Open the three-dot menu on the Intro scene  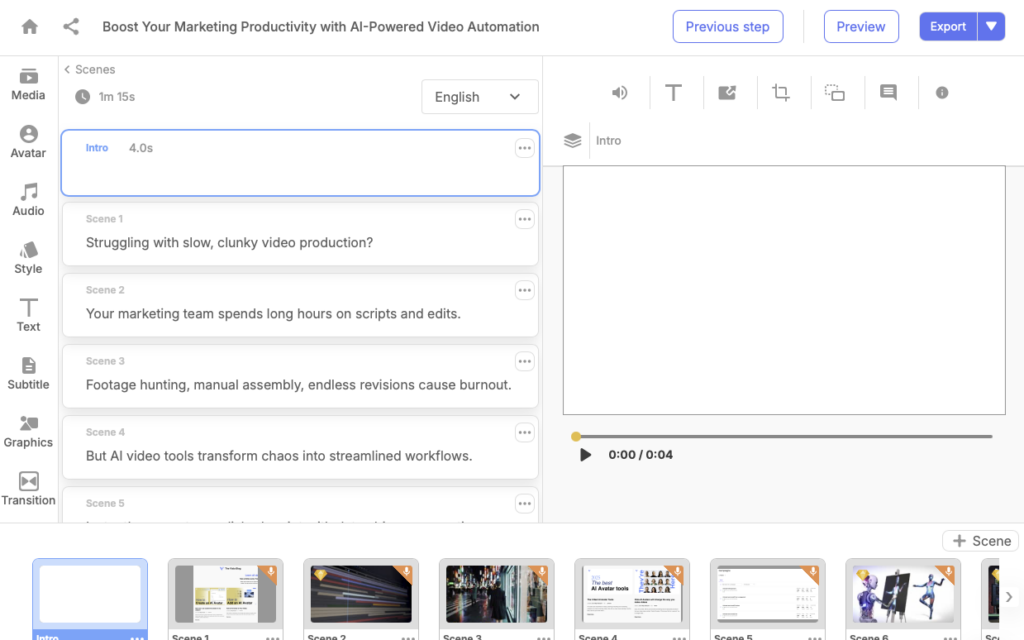[x=524, y=147]
